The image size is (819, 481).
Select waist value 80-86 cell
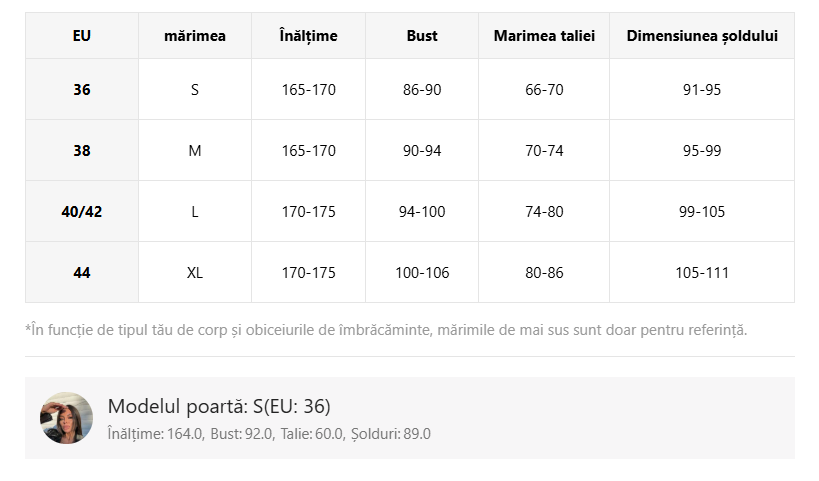544,273
